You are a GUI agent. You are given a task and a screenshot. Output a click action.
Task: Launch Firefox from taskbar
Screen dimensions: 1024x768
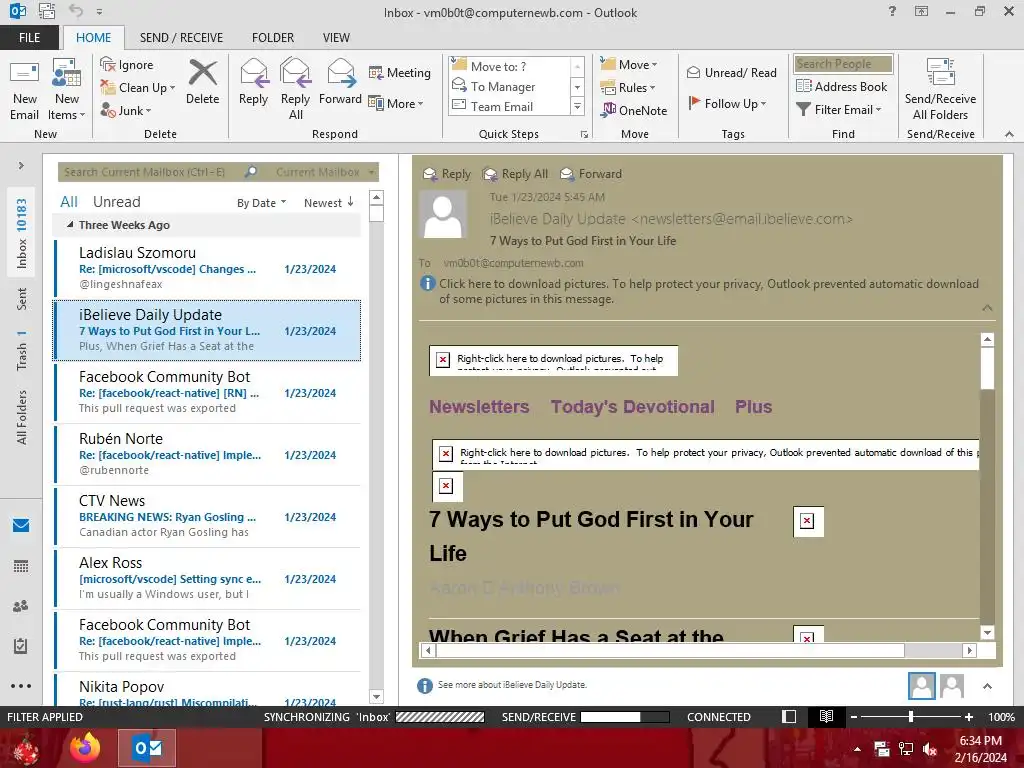tap(85, 748)
